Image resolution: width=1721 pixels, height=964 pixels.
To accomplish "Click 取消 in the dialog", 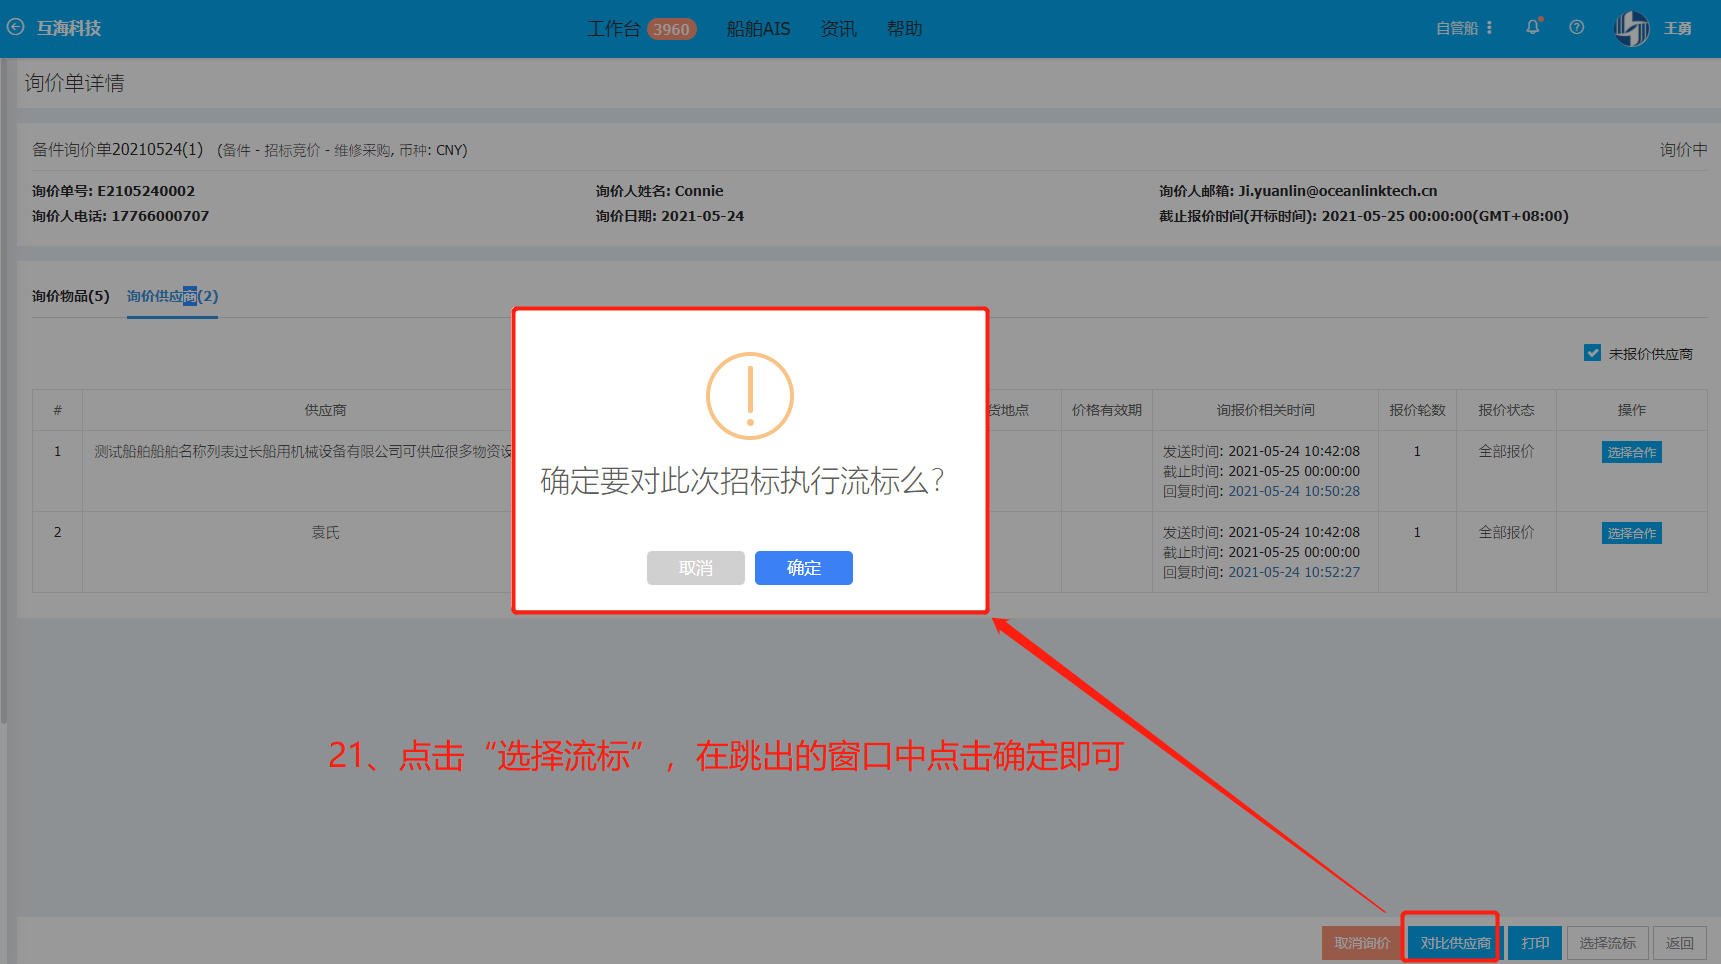I will click(x=696, y=568).
